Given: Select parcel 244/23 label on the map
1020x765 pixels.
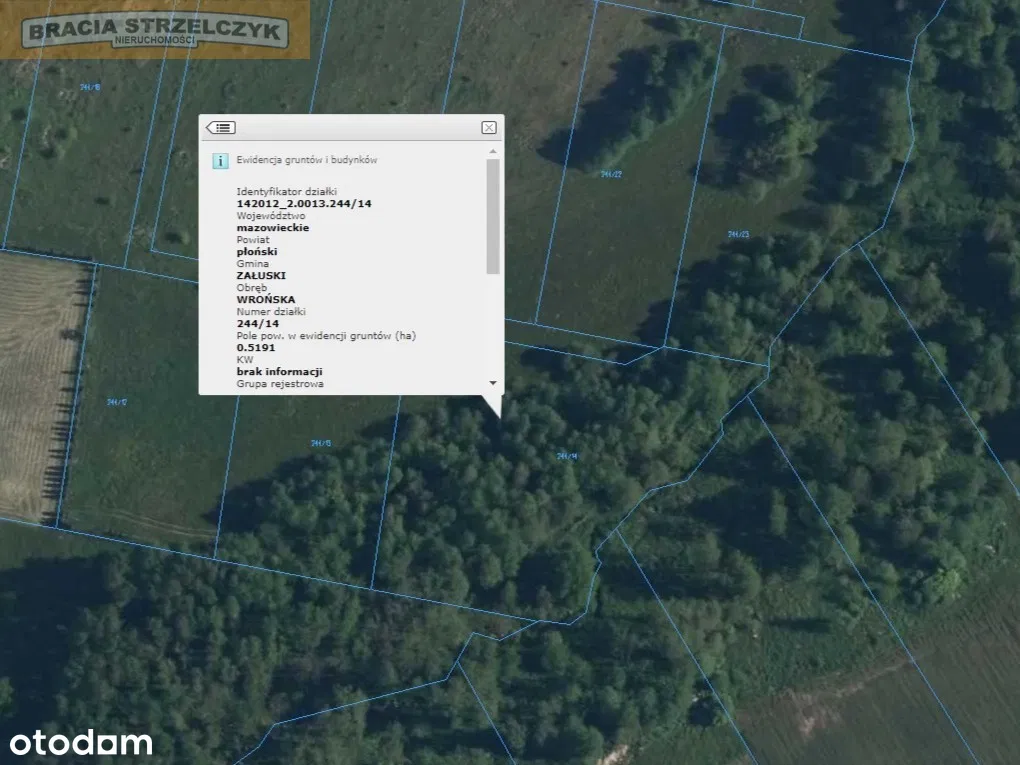Looking at the screenshot, I should tap(738, 234).
